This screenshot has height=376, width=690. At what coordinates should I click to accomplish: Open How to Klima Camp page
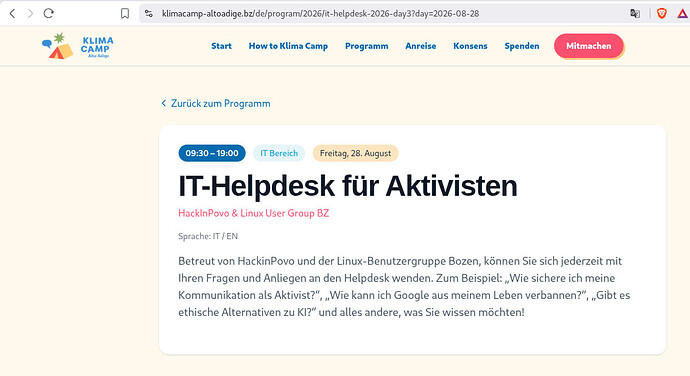click(x=288, y=46)
